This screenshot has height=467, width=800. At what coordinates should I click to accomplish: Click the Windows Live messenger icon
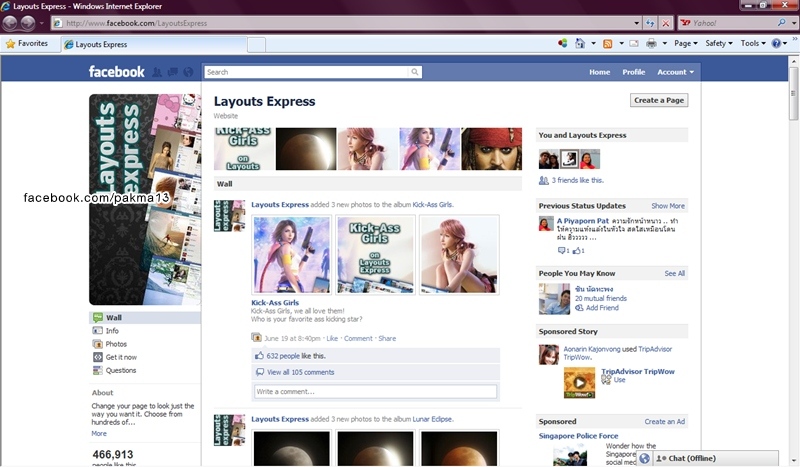tap(563, 44)
